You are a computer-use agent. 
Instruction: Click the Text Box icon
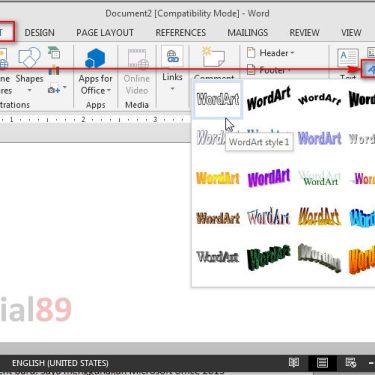pyautogui.click(x=348, y=59)
